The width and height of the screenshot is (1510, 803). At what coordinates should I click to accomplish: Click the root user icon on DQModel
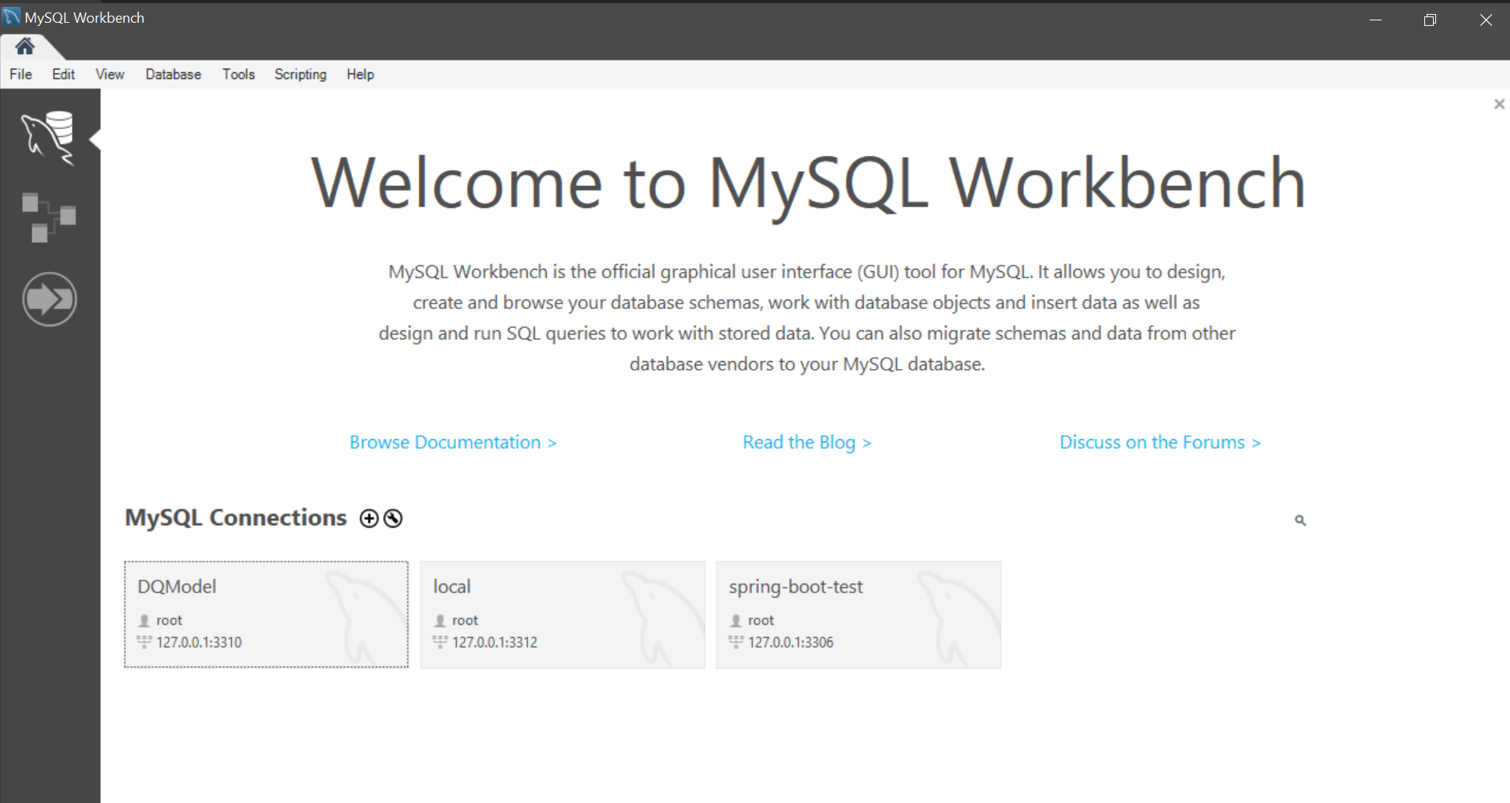tap(144, 621)
